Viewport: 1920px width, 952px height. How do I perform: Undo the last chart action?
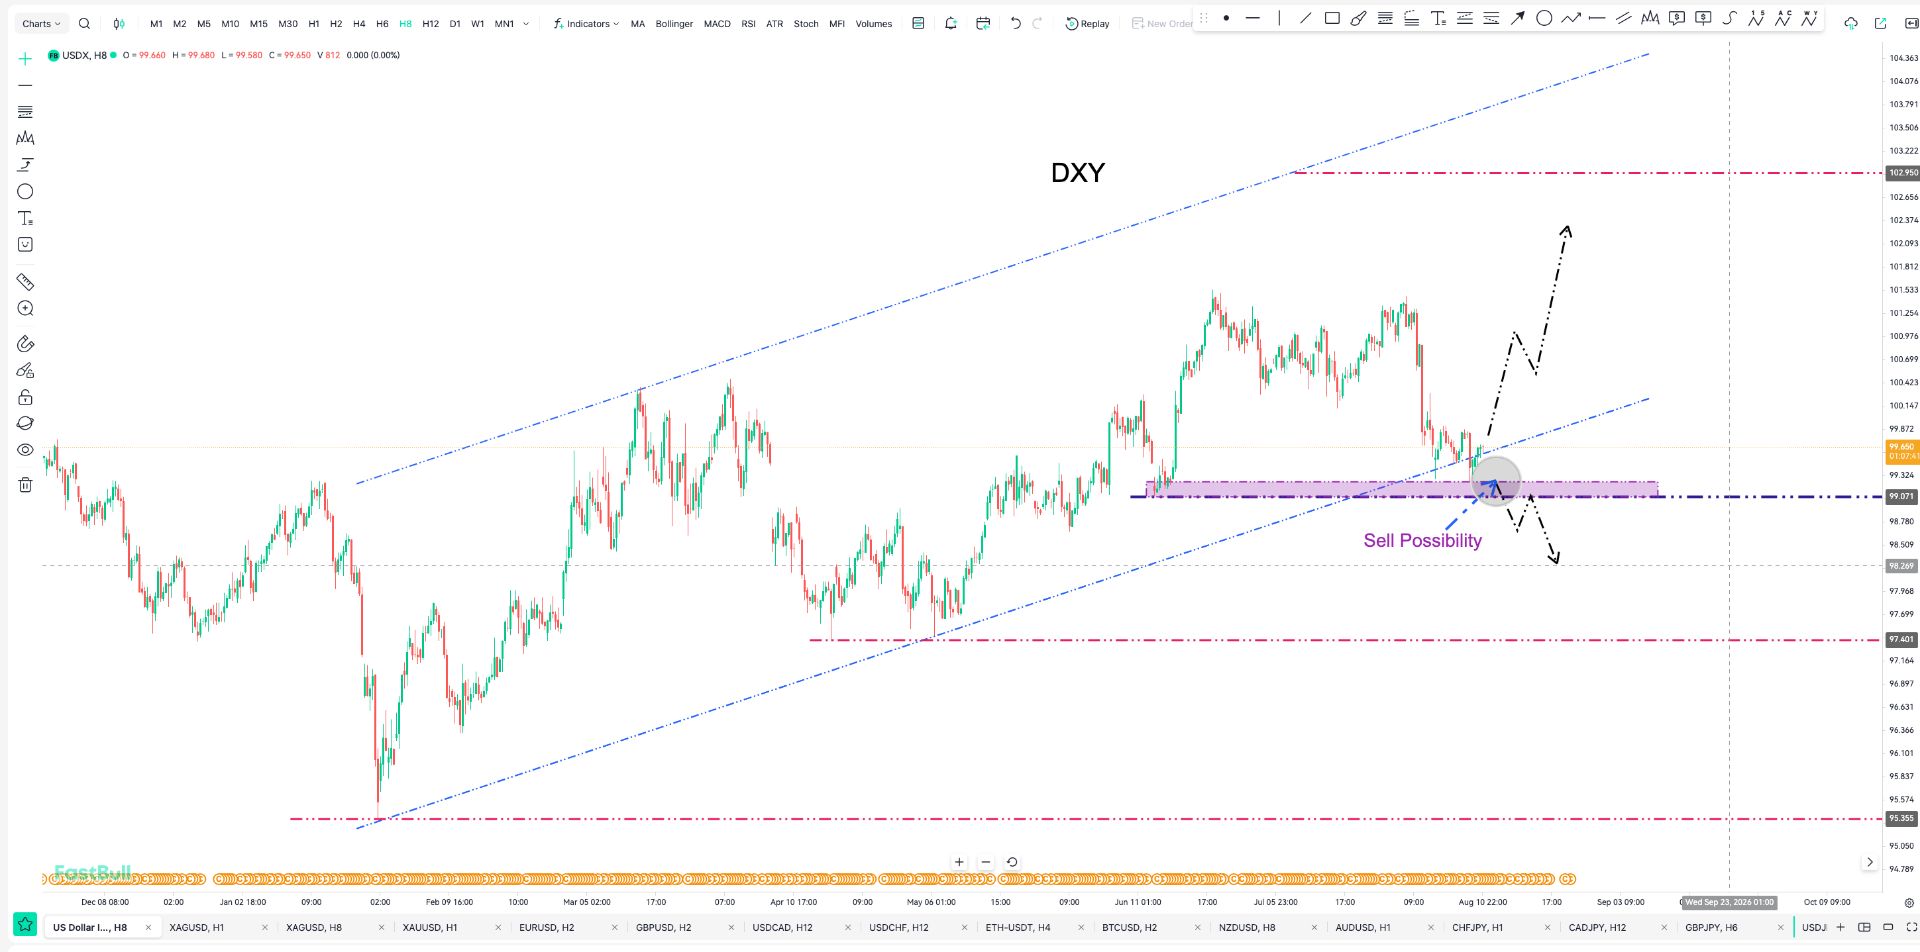point(1015,24)
